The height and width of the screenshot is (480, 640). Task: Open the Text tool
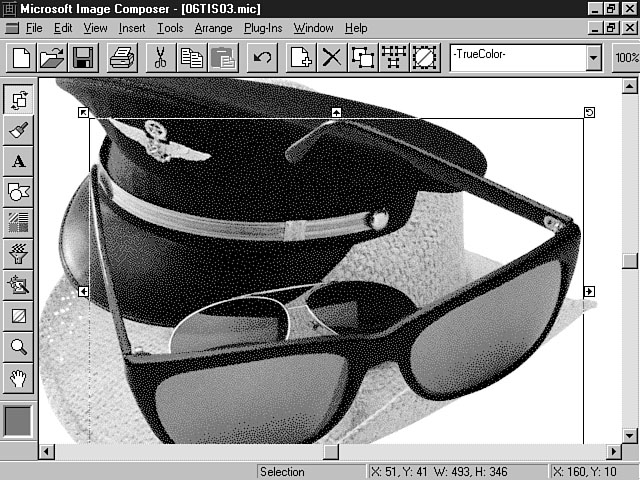click(x=19, y=161)
